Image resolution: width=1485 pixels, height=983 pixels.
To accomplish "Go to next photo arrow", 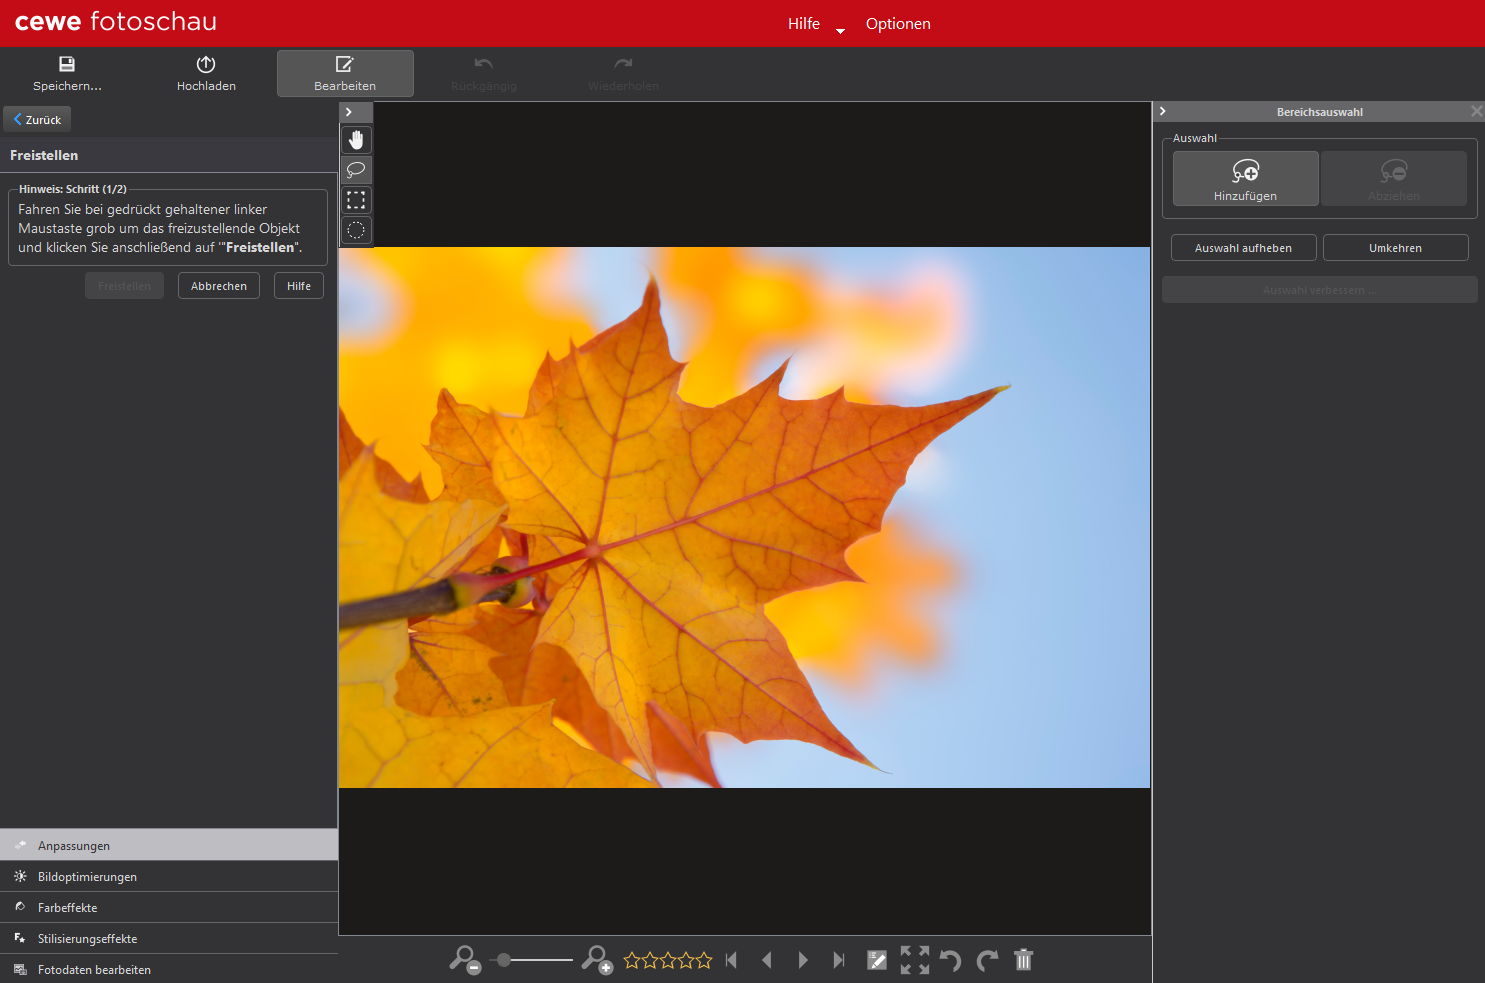I will (803, 960).
